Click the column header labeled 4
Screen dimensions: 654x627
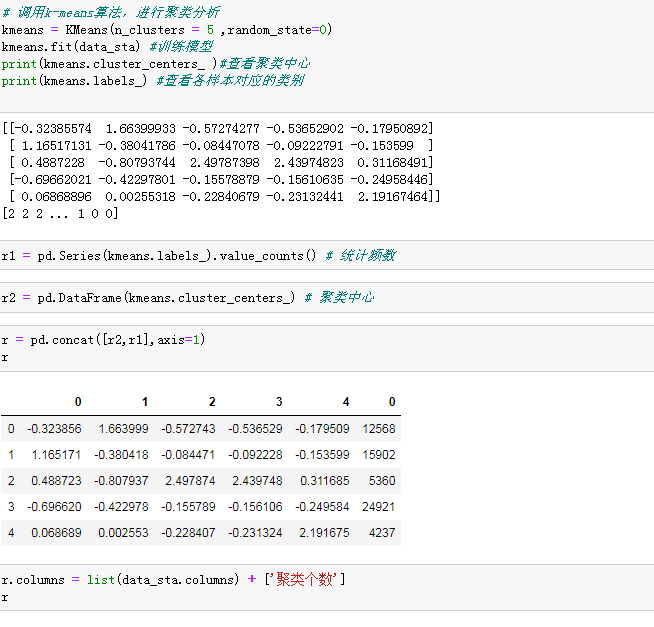click(x=346, y=402)
